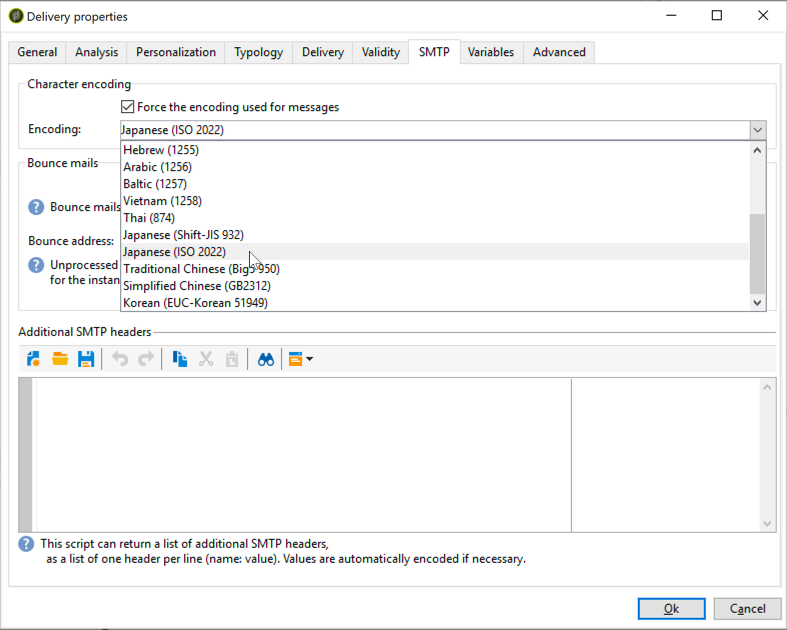The width and height of the screenshot is (787, 630).
Task: Select Traditional Chinese (Big5 950) encoding
Action: point(435,269)
